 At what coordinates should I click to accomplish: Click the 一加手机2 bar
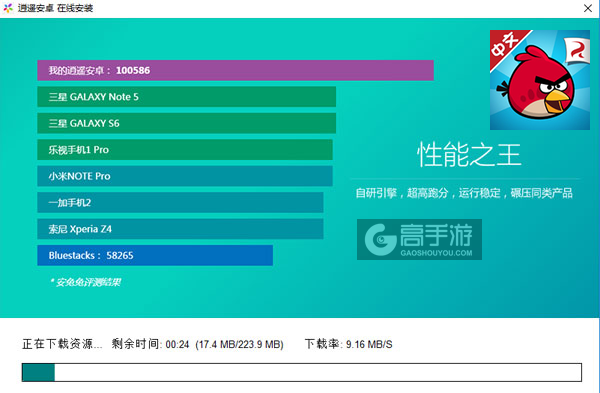180,202
